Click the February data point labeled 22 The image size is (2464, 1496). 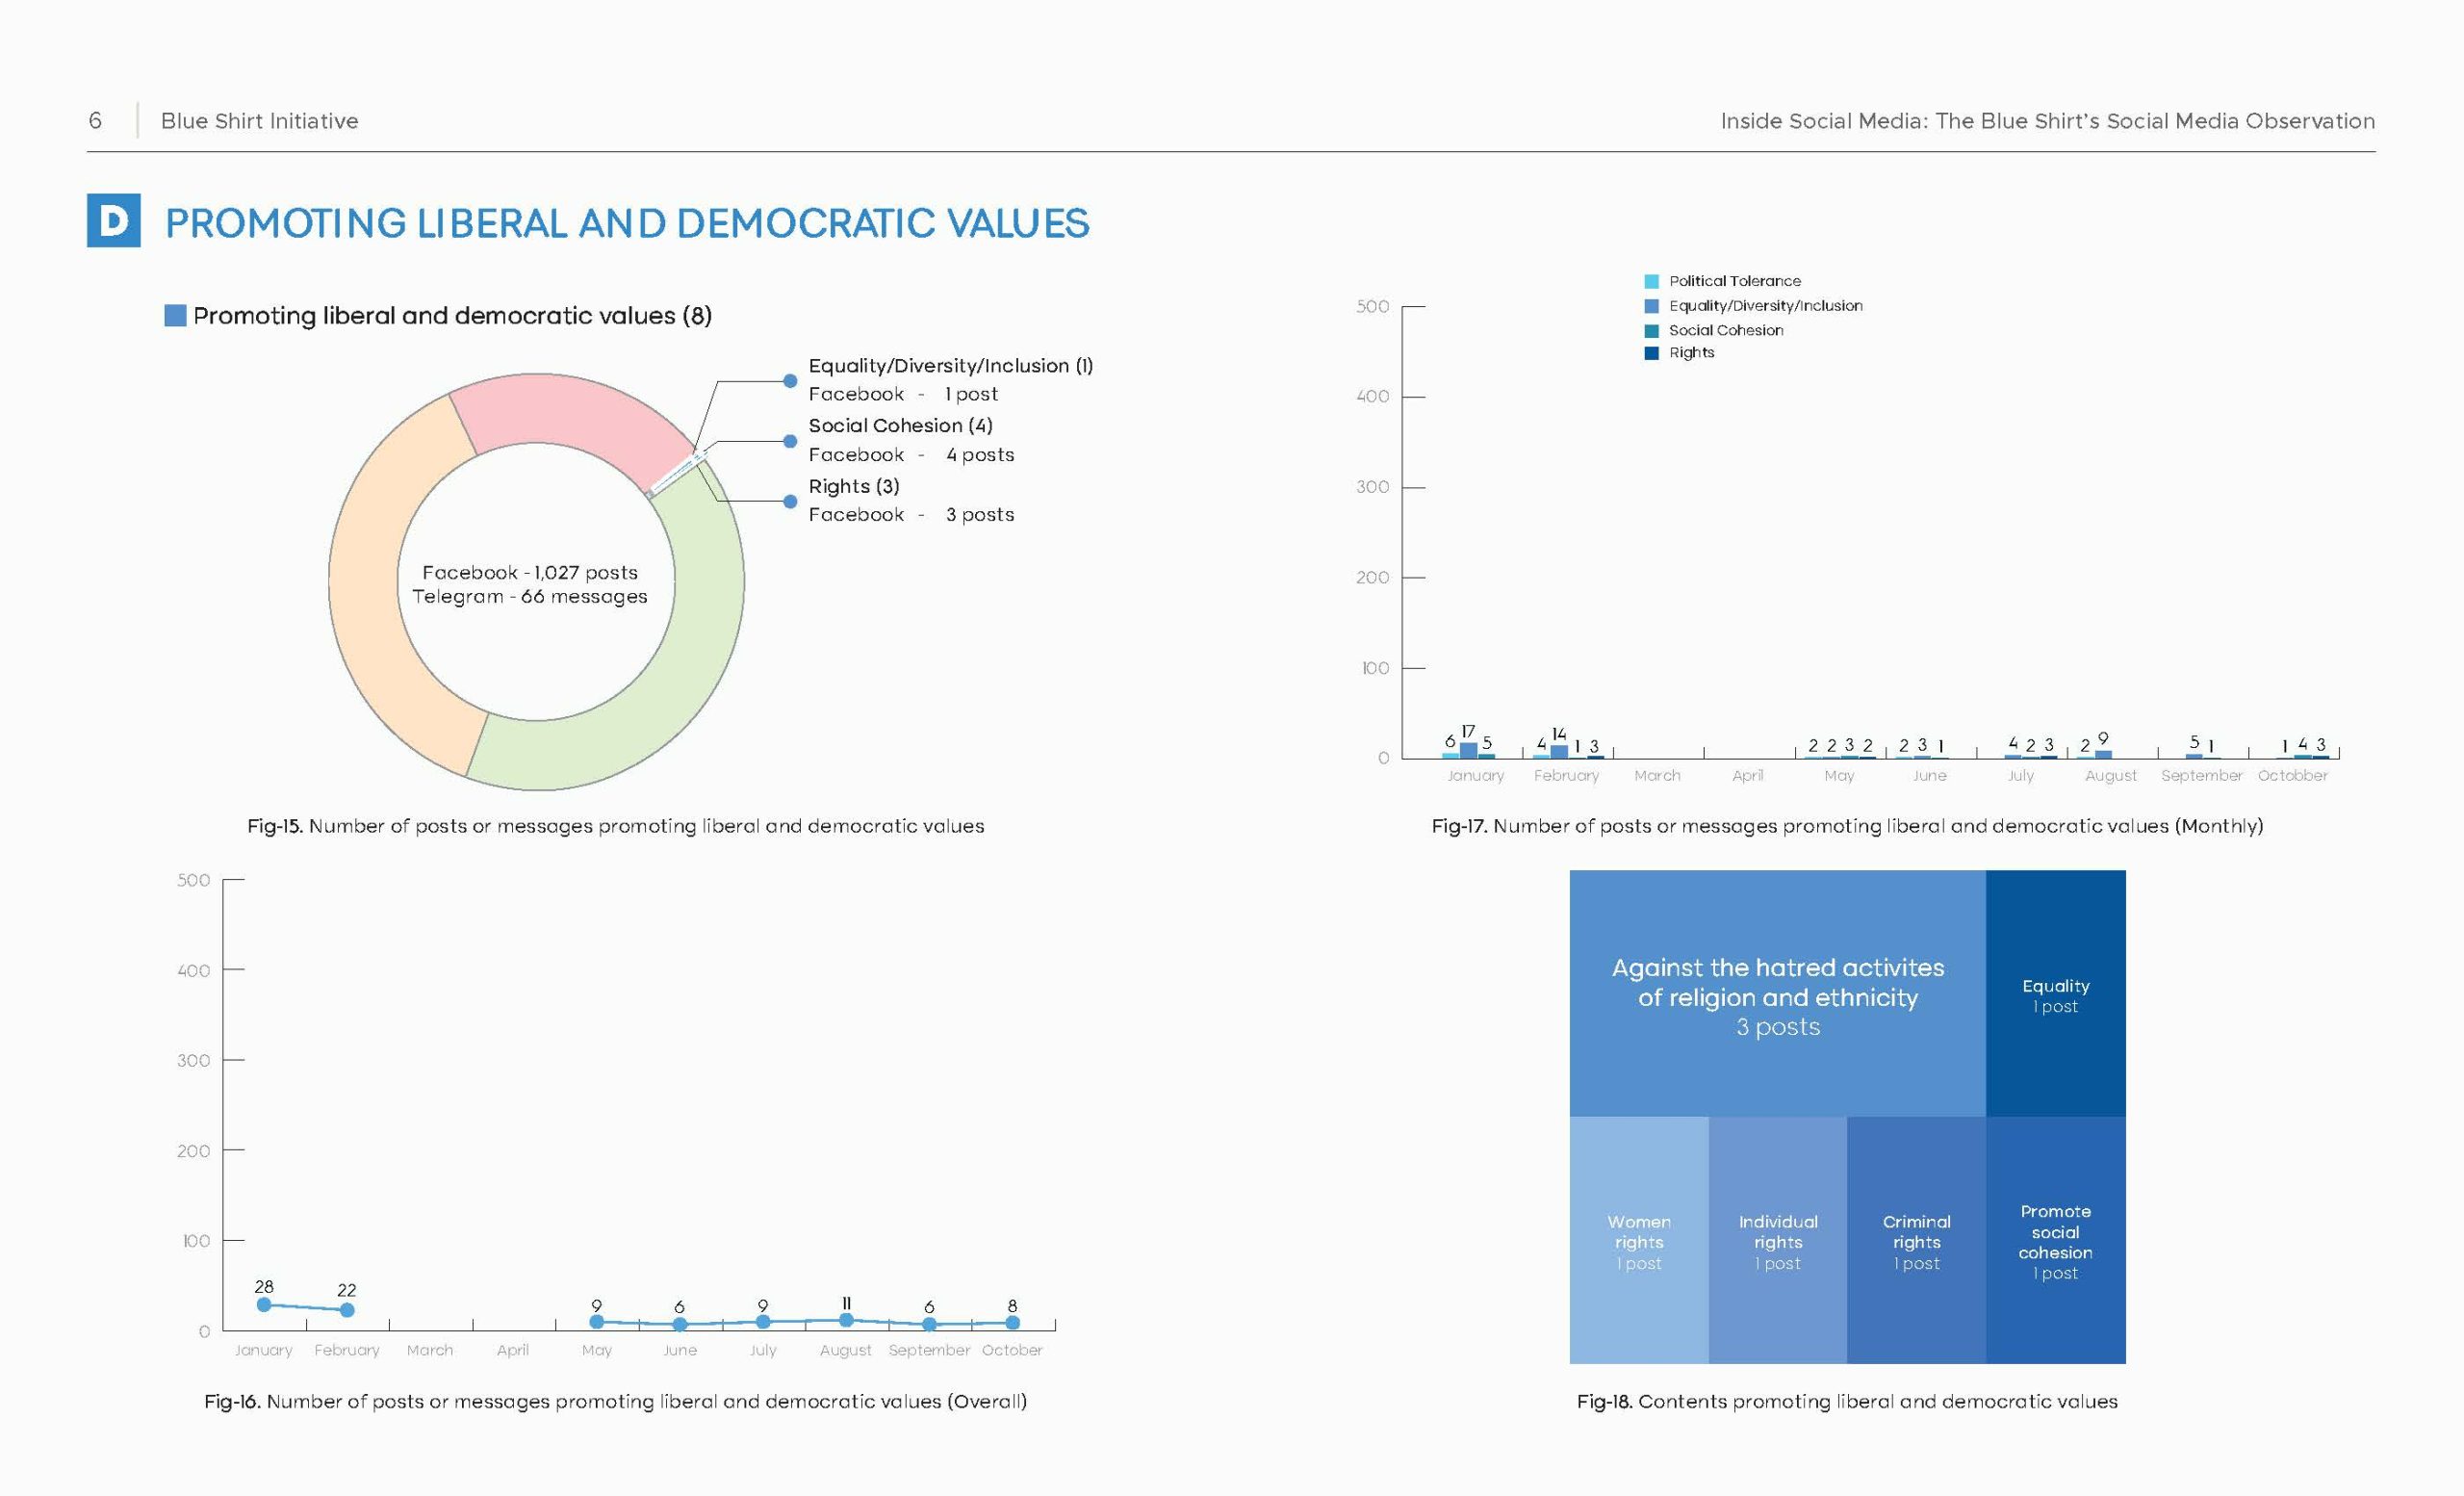347,1310
